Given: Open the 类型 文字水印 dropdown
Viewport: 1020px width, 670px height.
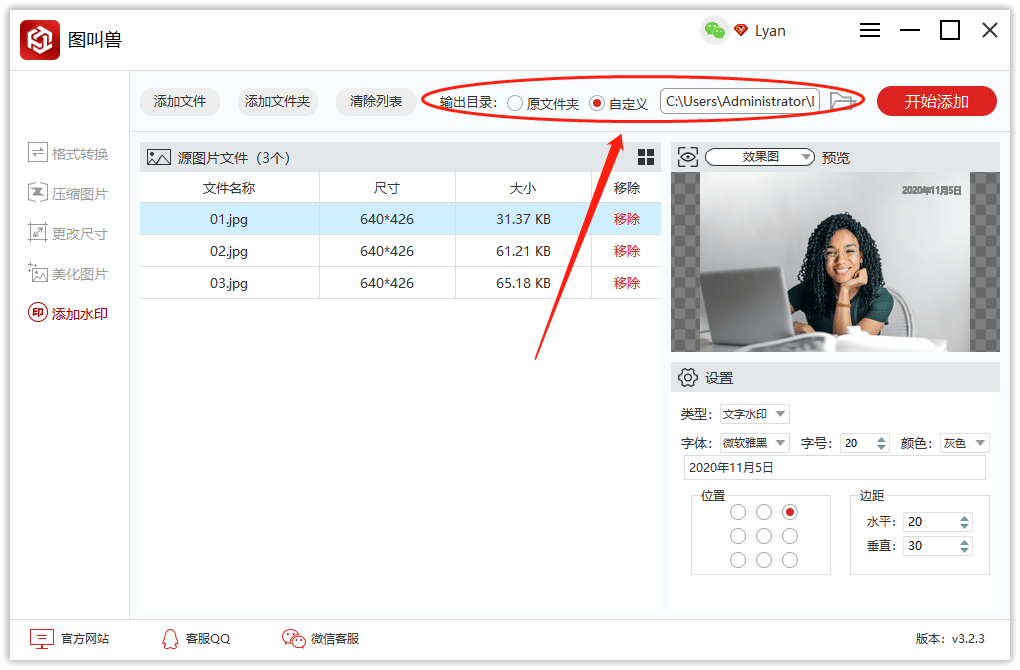Looking at the screenshot, I should point(755,414).
